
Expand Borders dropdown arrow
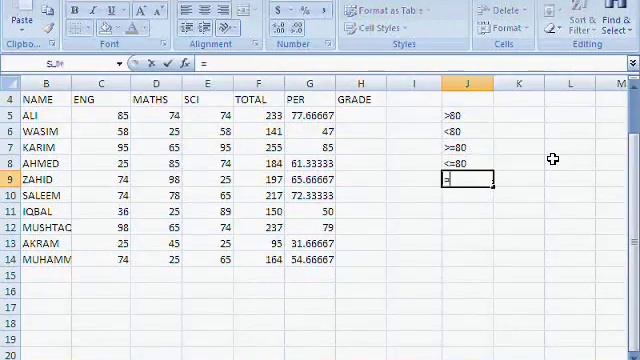[x=89, y=28]
